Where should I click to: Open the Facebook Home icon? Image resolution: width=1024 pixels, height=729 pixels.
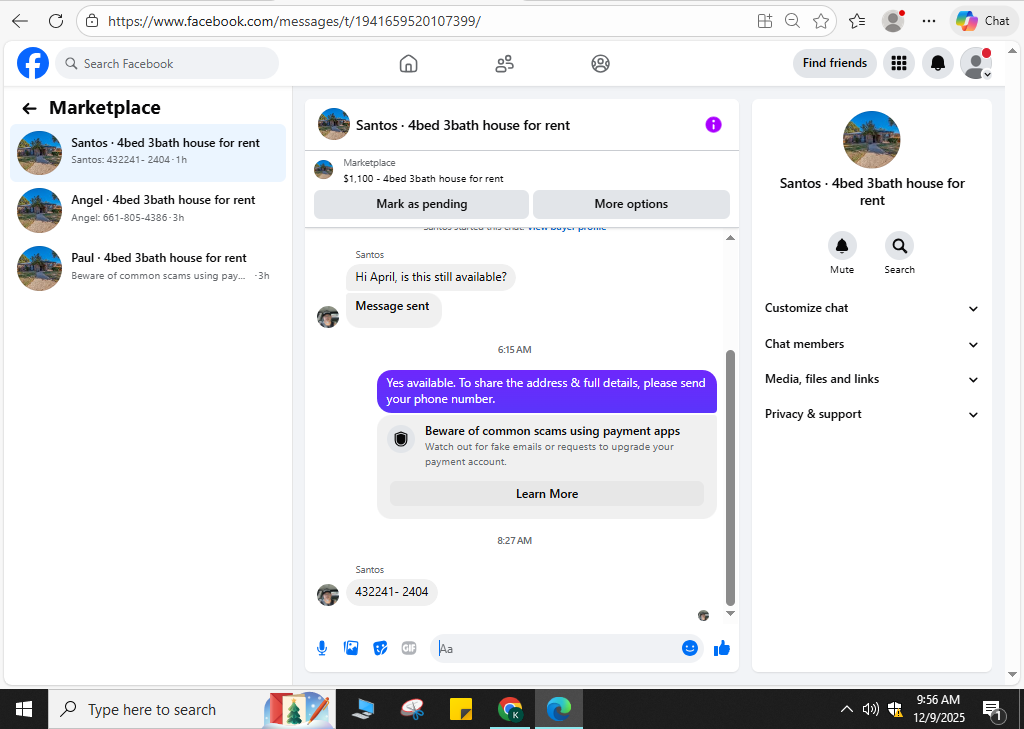point(408,63)
